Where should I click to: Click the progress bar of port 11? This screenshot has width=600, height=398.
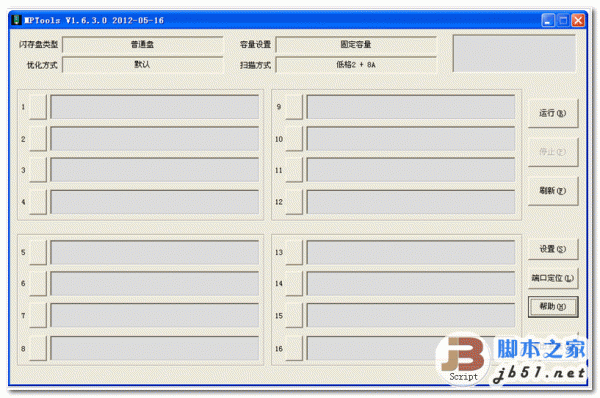[x=411, y=170]
